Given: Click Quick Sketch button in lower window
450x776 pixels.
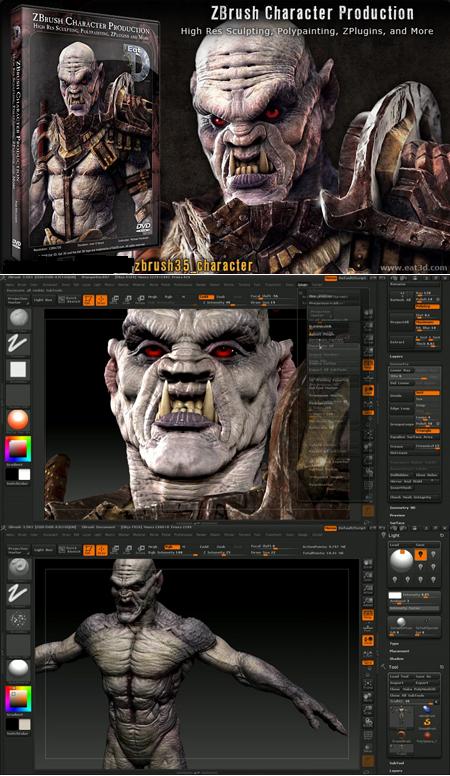Looking at the screenshot, I should pos(69,549).
